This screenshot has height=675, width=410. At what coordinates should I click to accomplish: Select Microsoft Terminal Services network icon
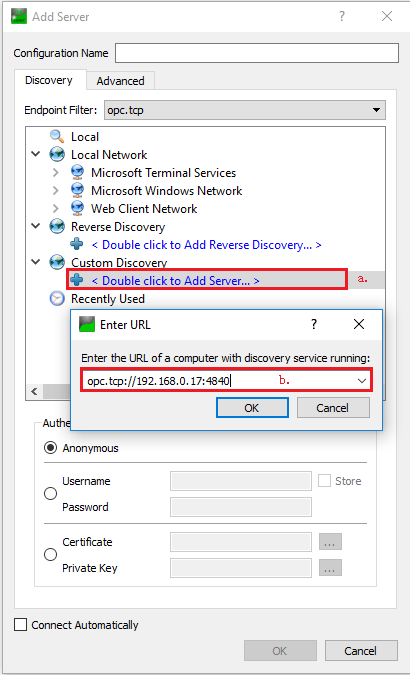77,173
